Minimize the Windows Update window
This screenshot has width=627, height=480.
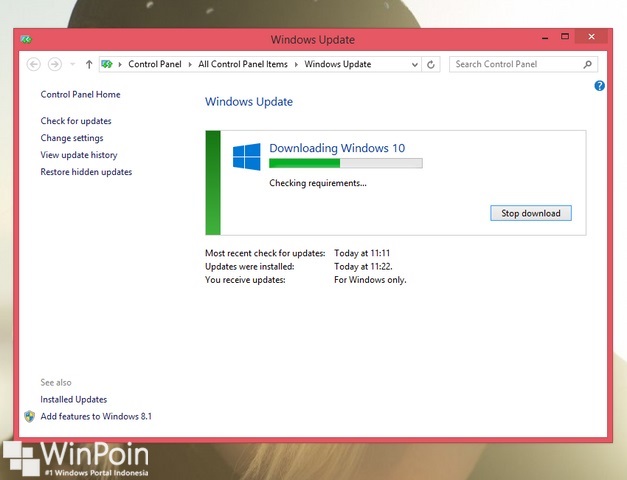pos(545,38)
